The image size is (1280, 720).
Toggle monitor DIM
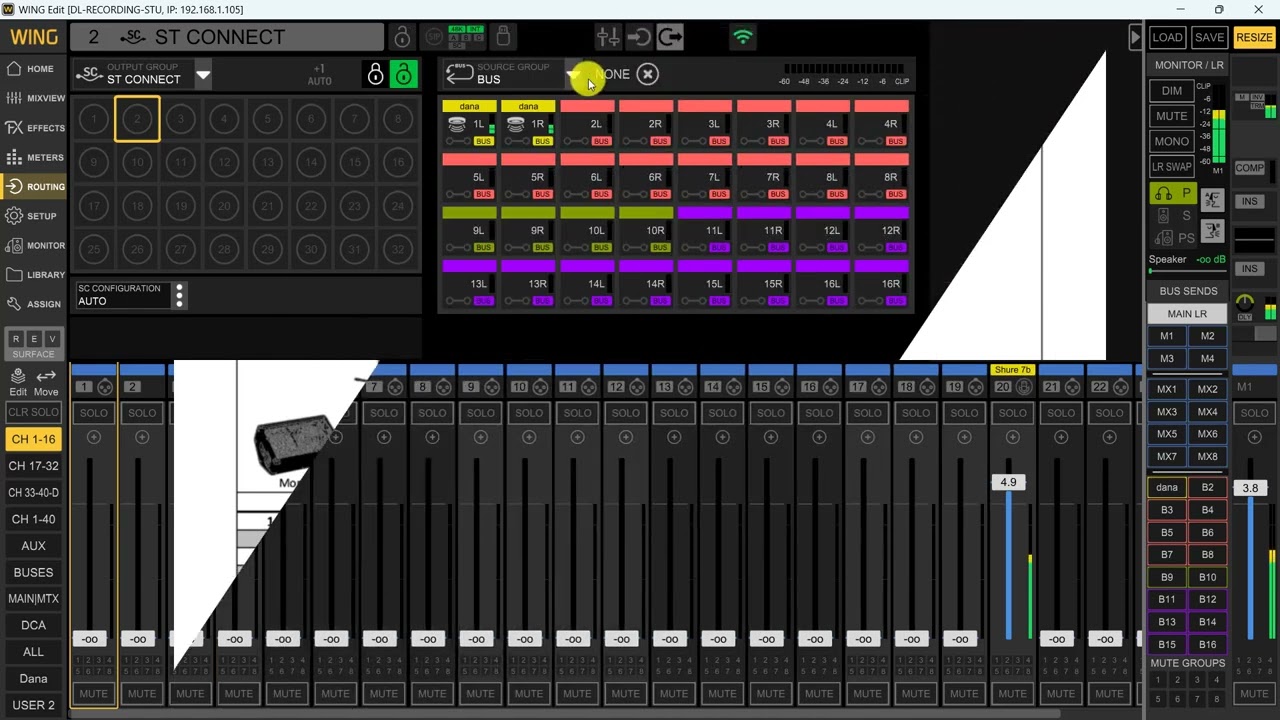pyautogui.click(x=1171, y=90)
